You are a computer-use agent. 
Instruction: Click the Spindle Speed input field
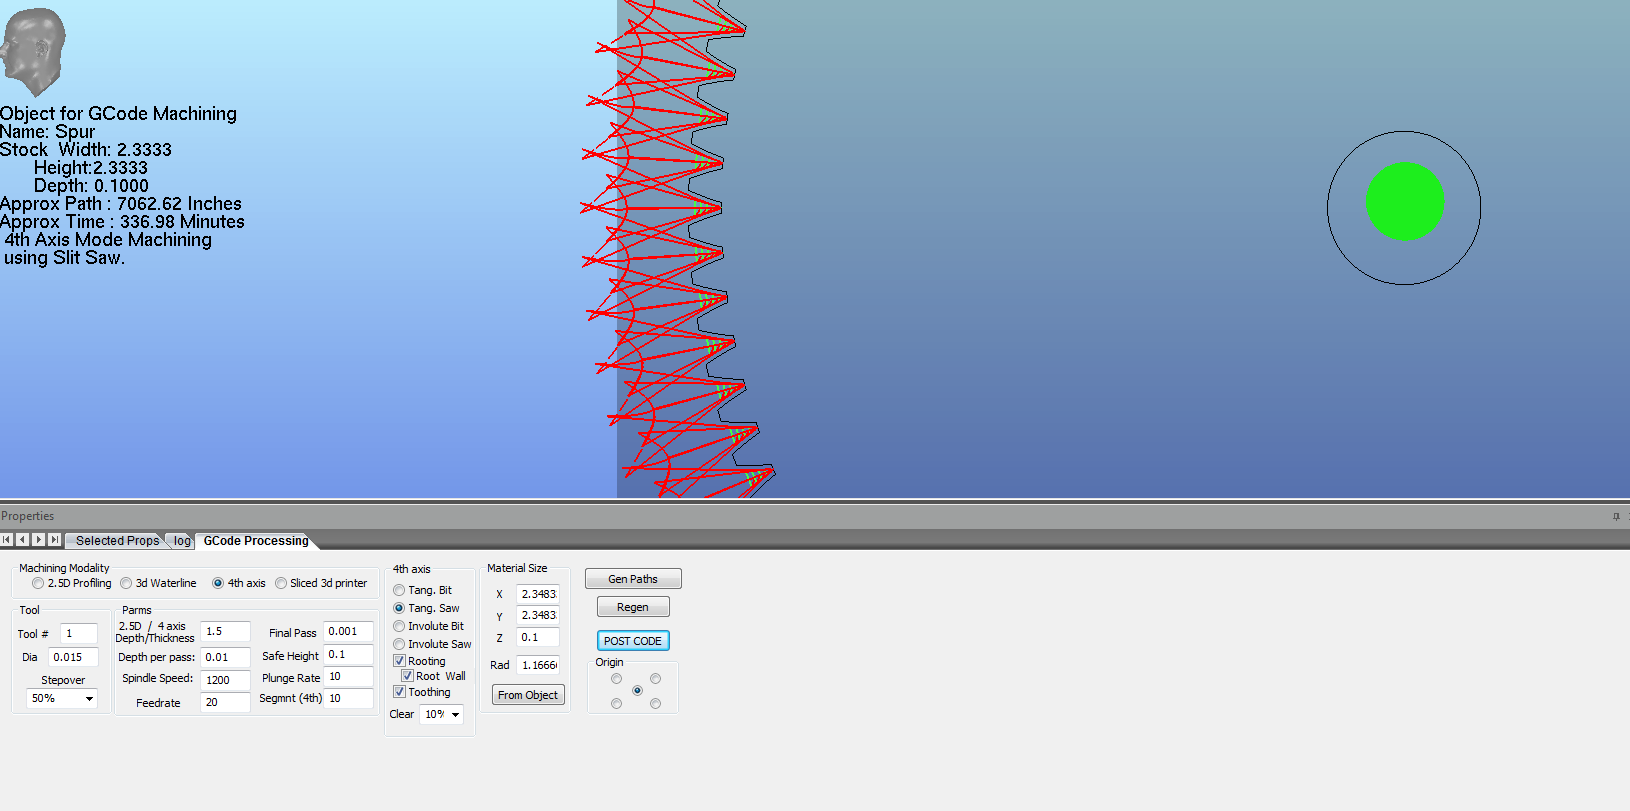coord(224,680)
